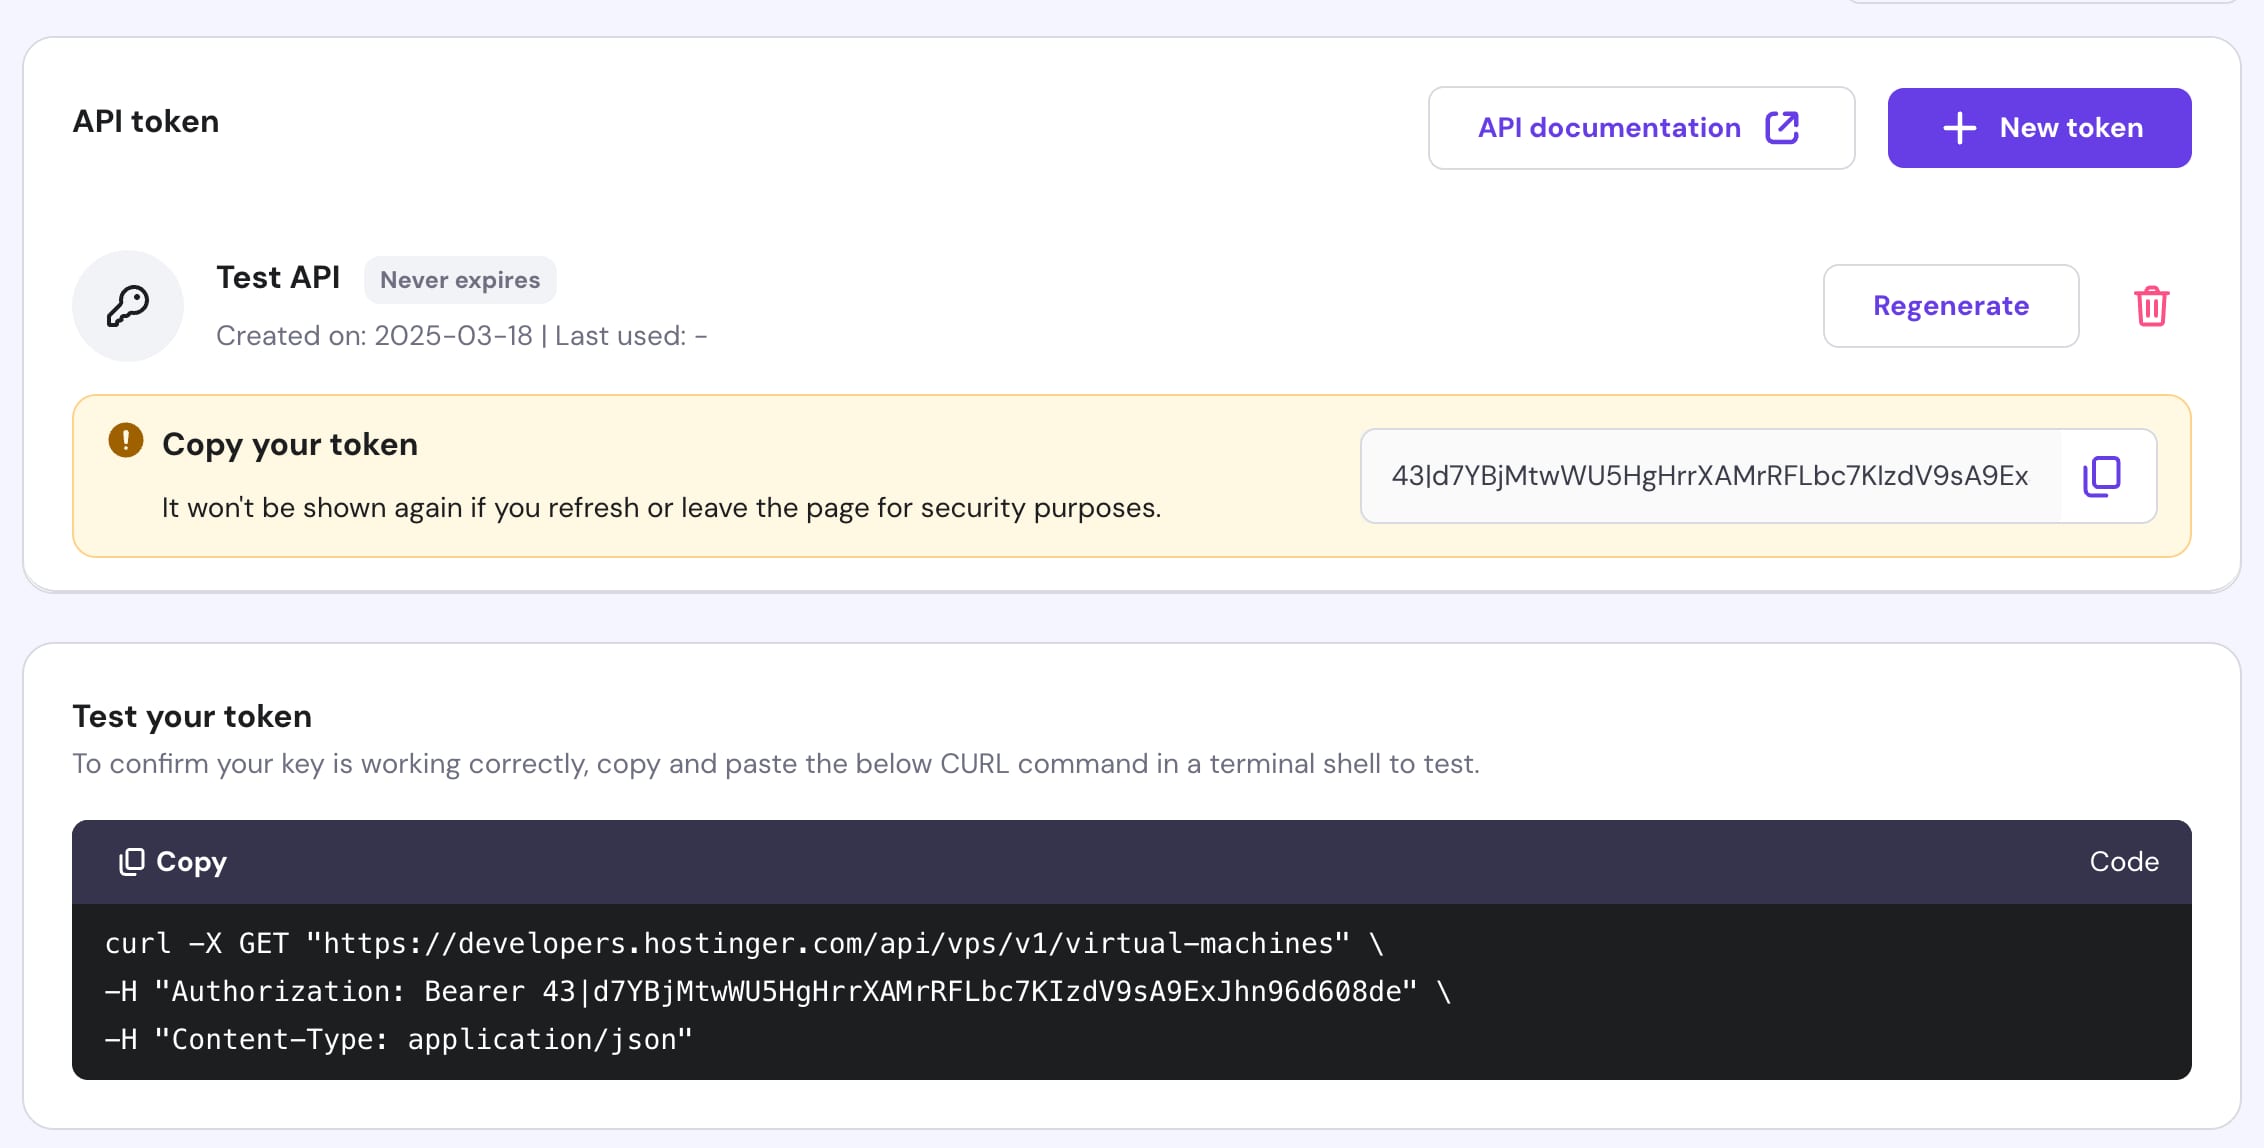Open the API documentation link
This screenshot has width=2264, height=1148.
(x=1610, y=128)
